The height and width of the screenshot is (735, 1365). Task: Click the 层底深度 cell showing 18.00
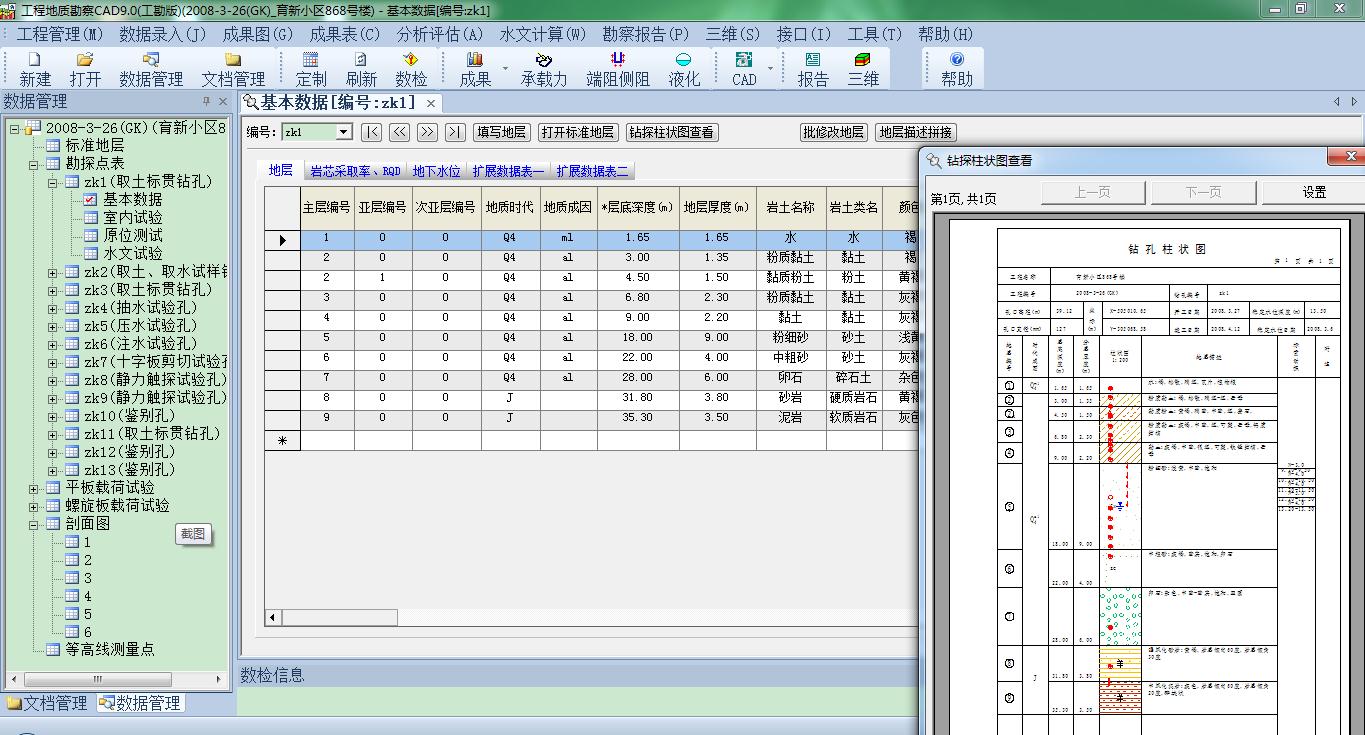click(x=637, y=338)
